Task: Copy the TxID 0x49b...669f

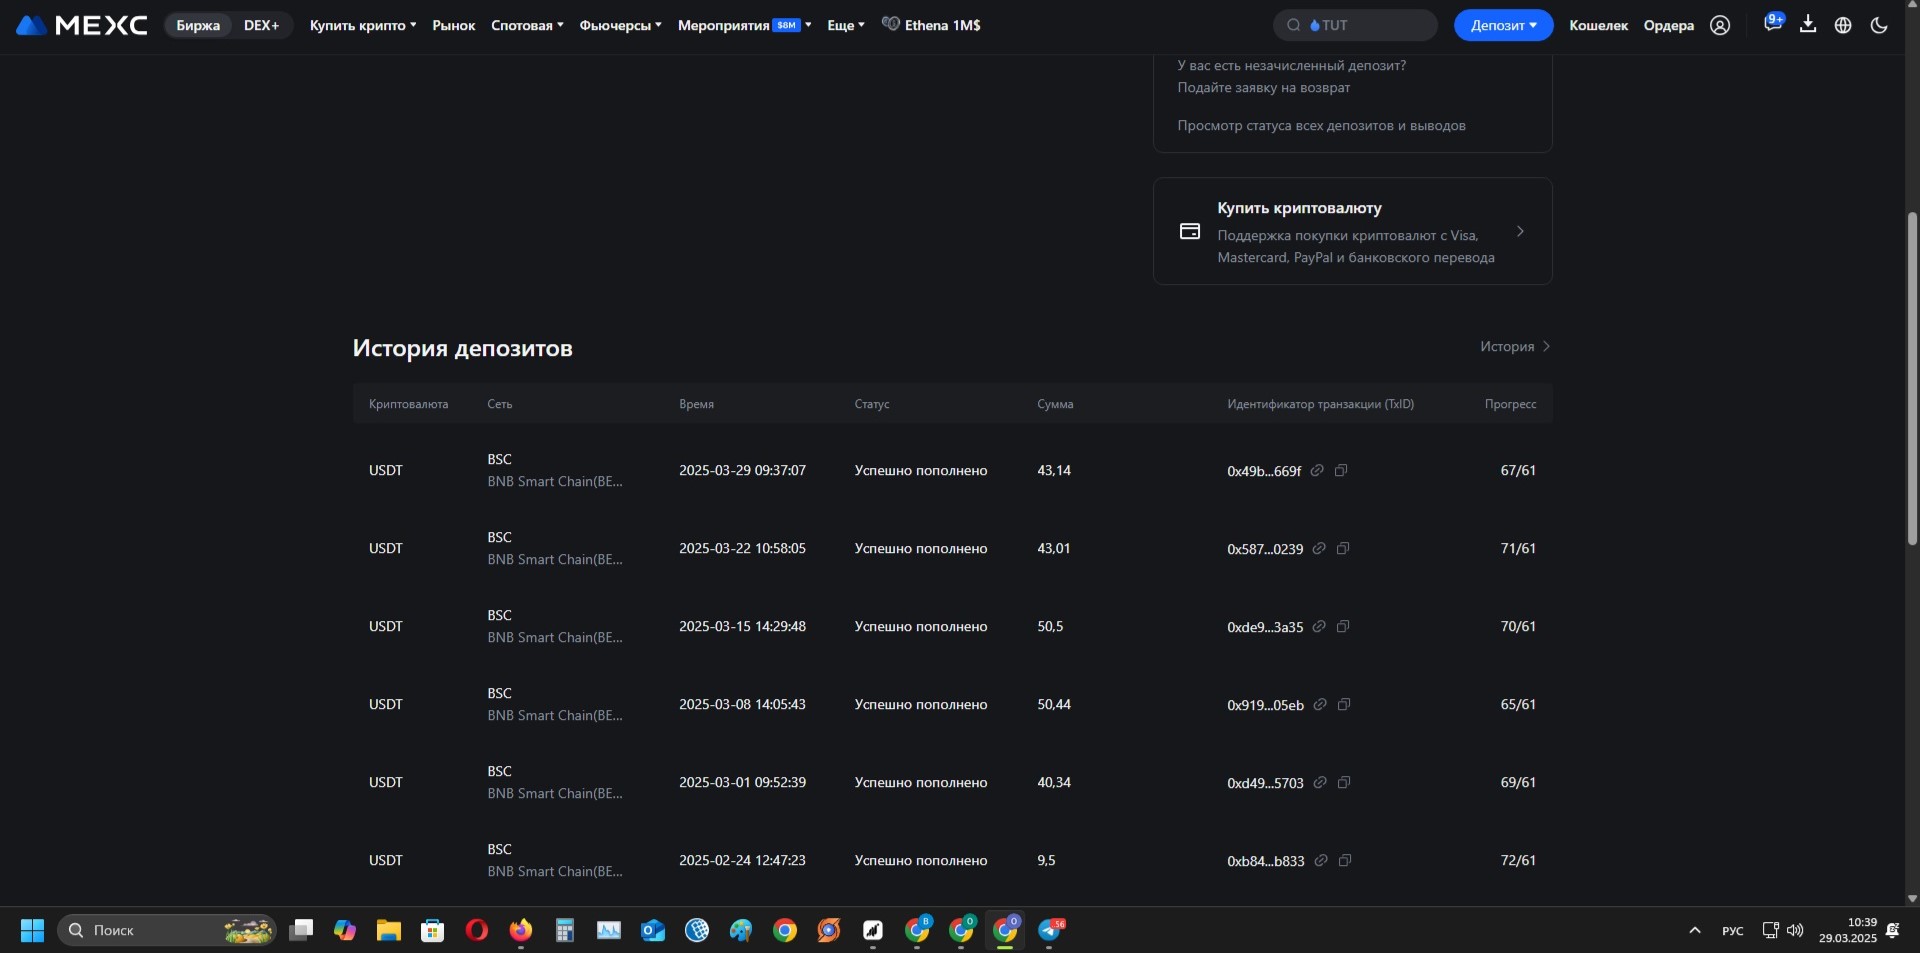Action: click(x=1341, y=470)
